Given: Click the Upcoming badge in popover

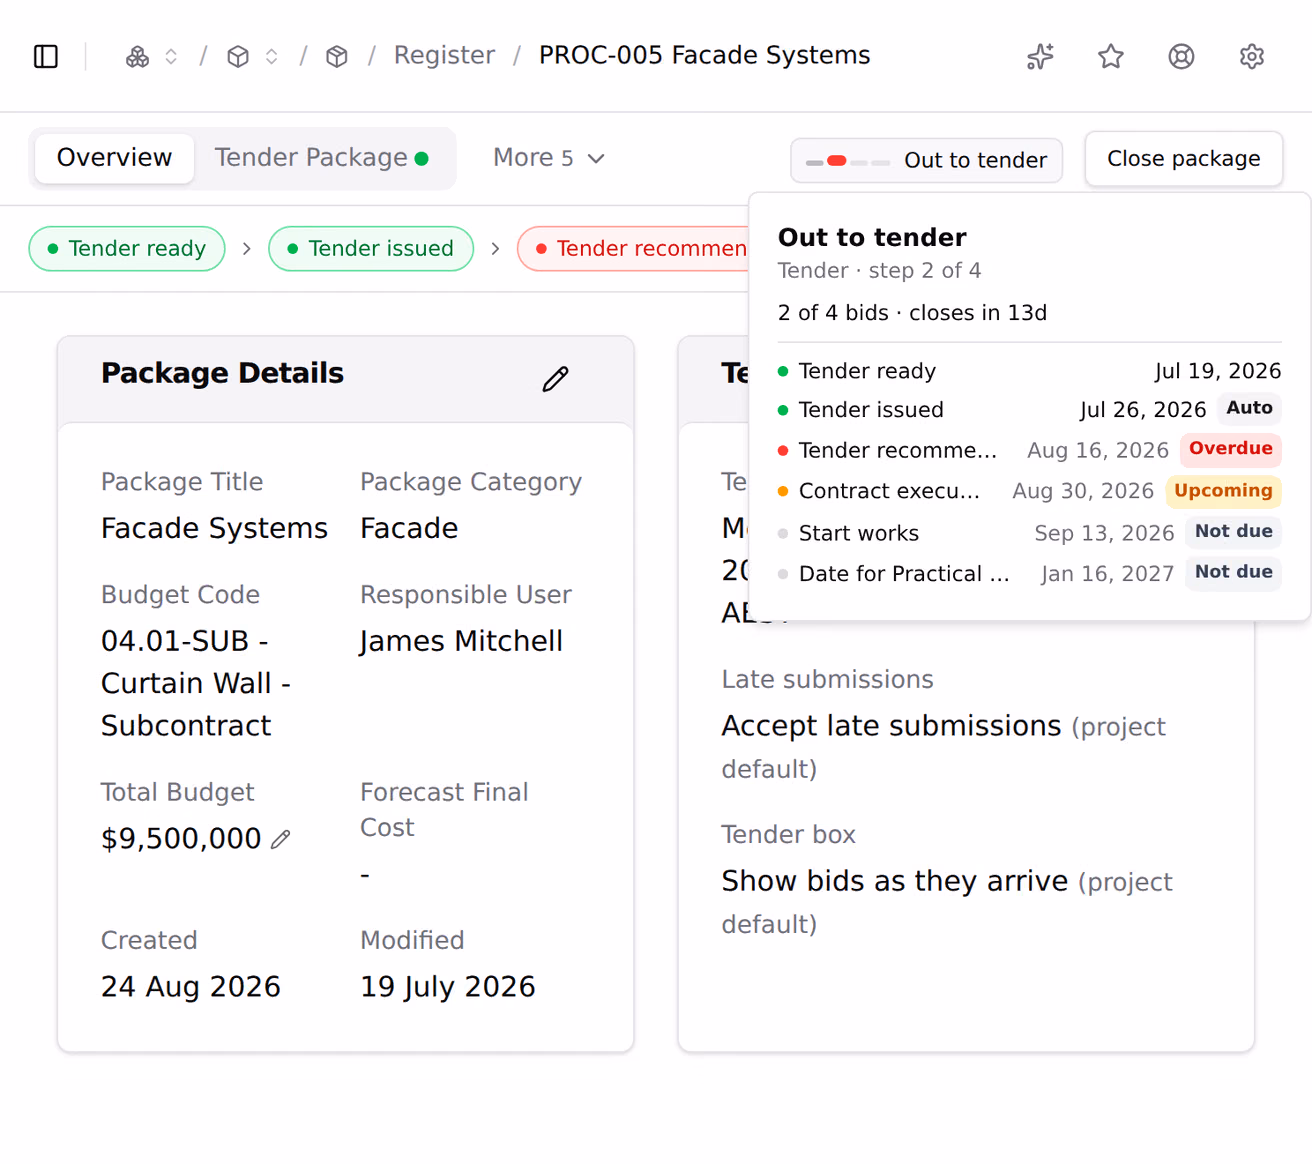Looking at the screenshot, I should (1223, 491).
